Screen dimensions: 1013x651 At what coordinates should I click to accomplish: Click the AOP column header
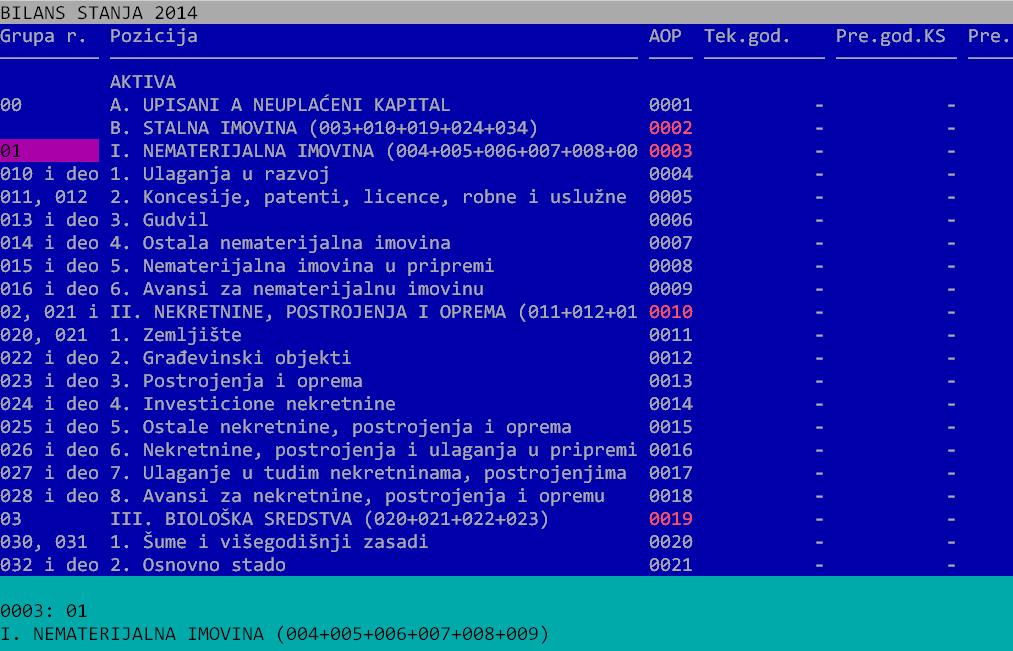point(665,36)
